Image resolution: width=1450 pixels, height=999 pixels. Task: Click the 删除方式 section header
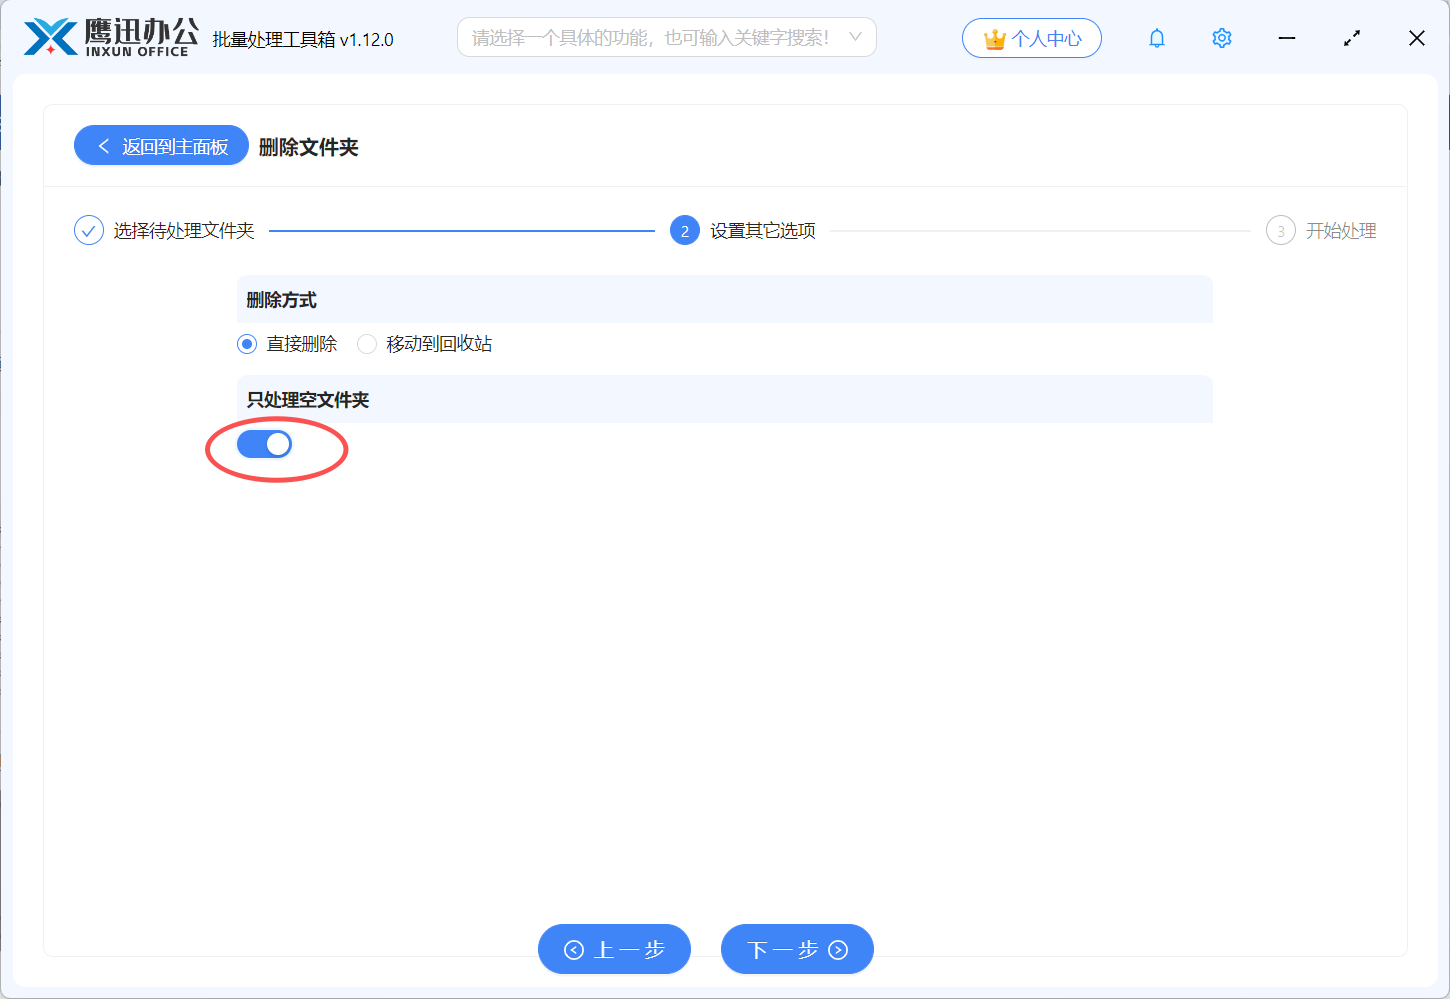tap(282, 300)
